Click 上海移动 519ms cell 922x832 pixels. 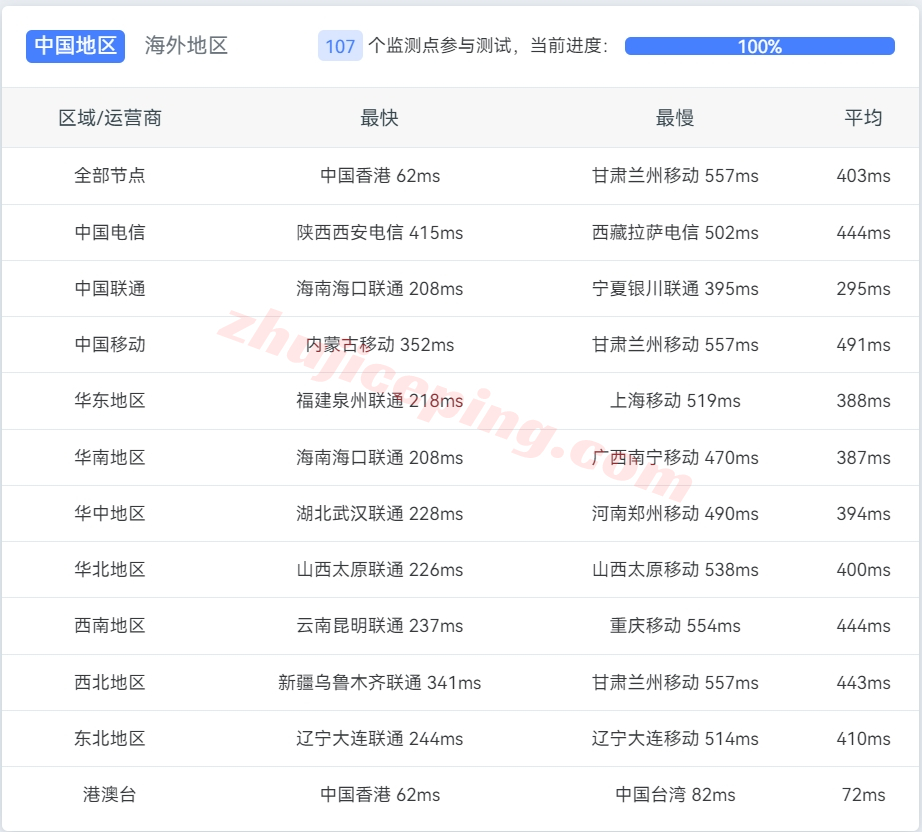point(675,400)
